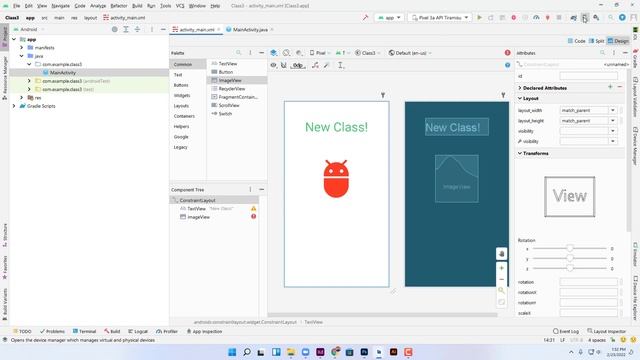Image resolution: width=640 pixels, height=360 pixels.
Task: Click the rotation y slider handle
Action: coord(570,258)
